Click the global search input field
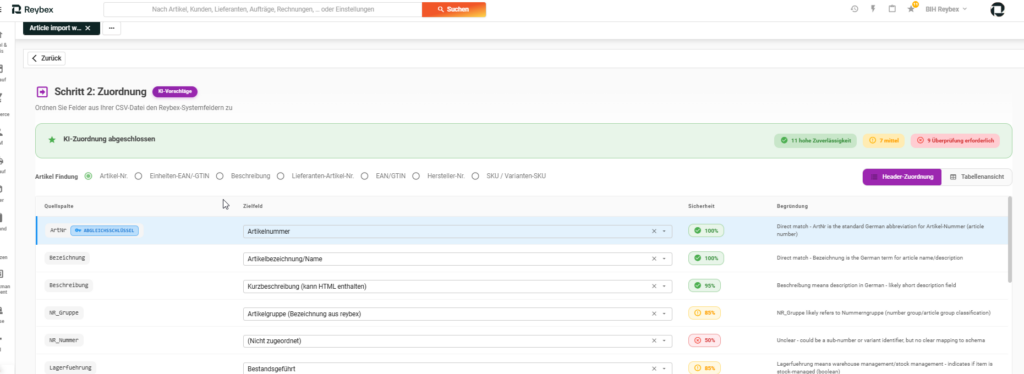1024x374 pixels. coord(263,9)
